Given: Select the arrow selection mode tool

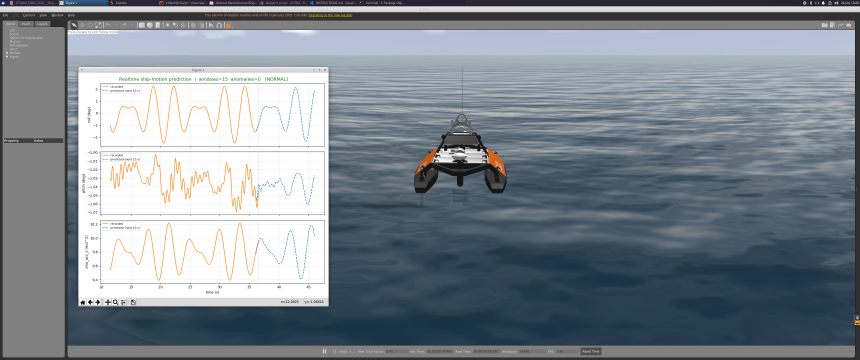Looking at the screenshot, I should (73, 25).
